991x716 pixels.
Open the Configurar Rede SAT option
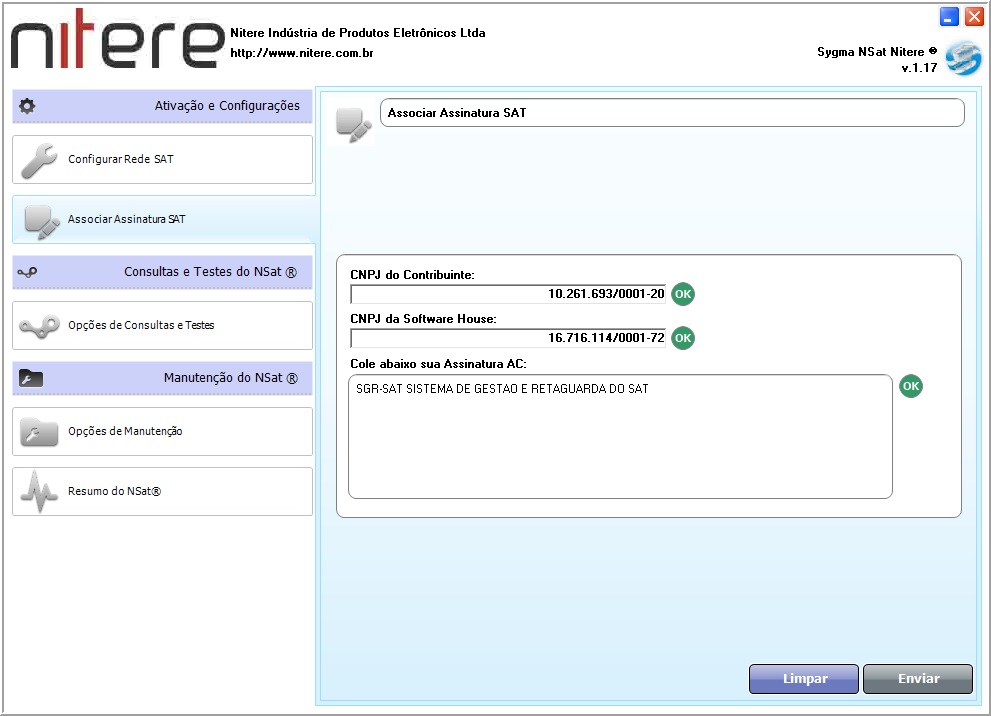point(162,160)
